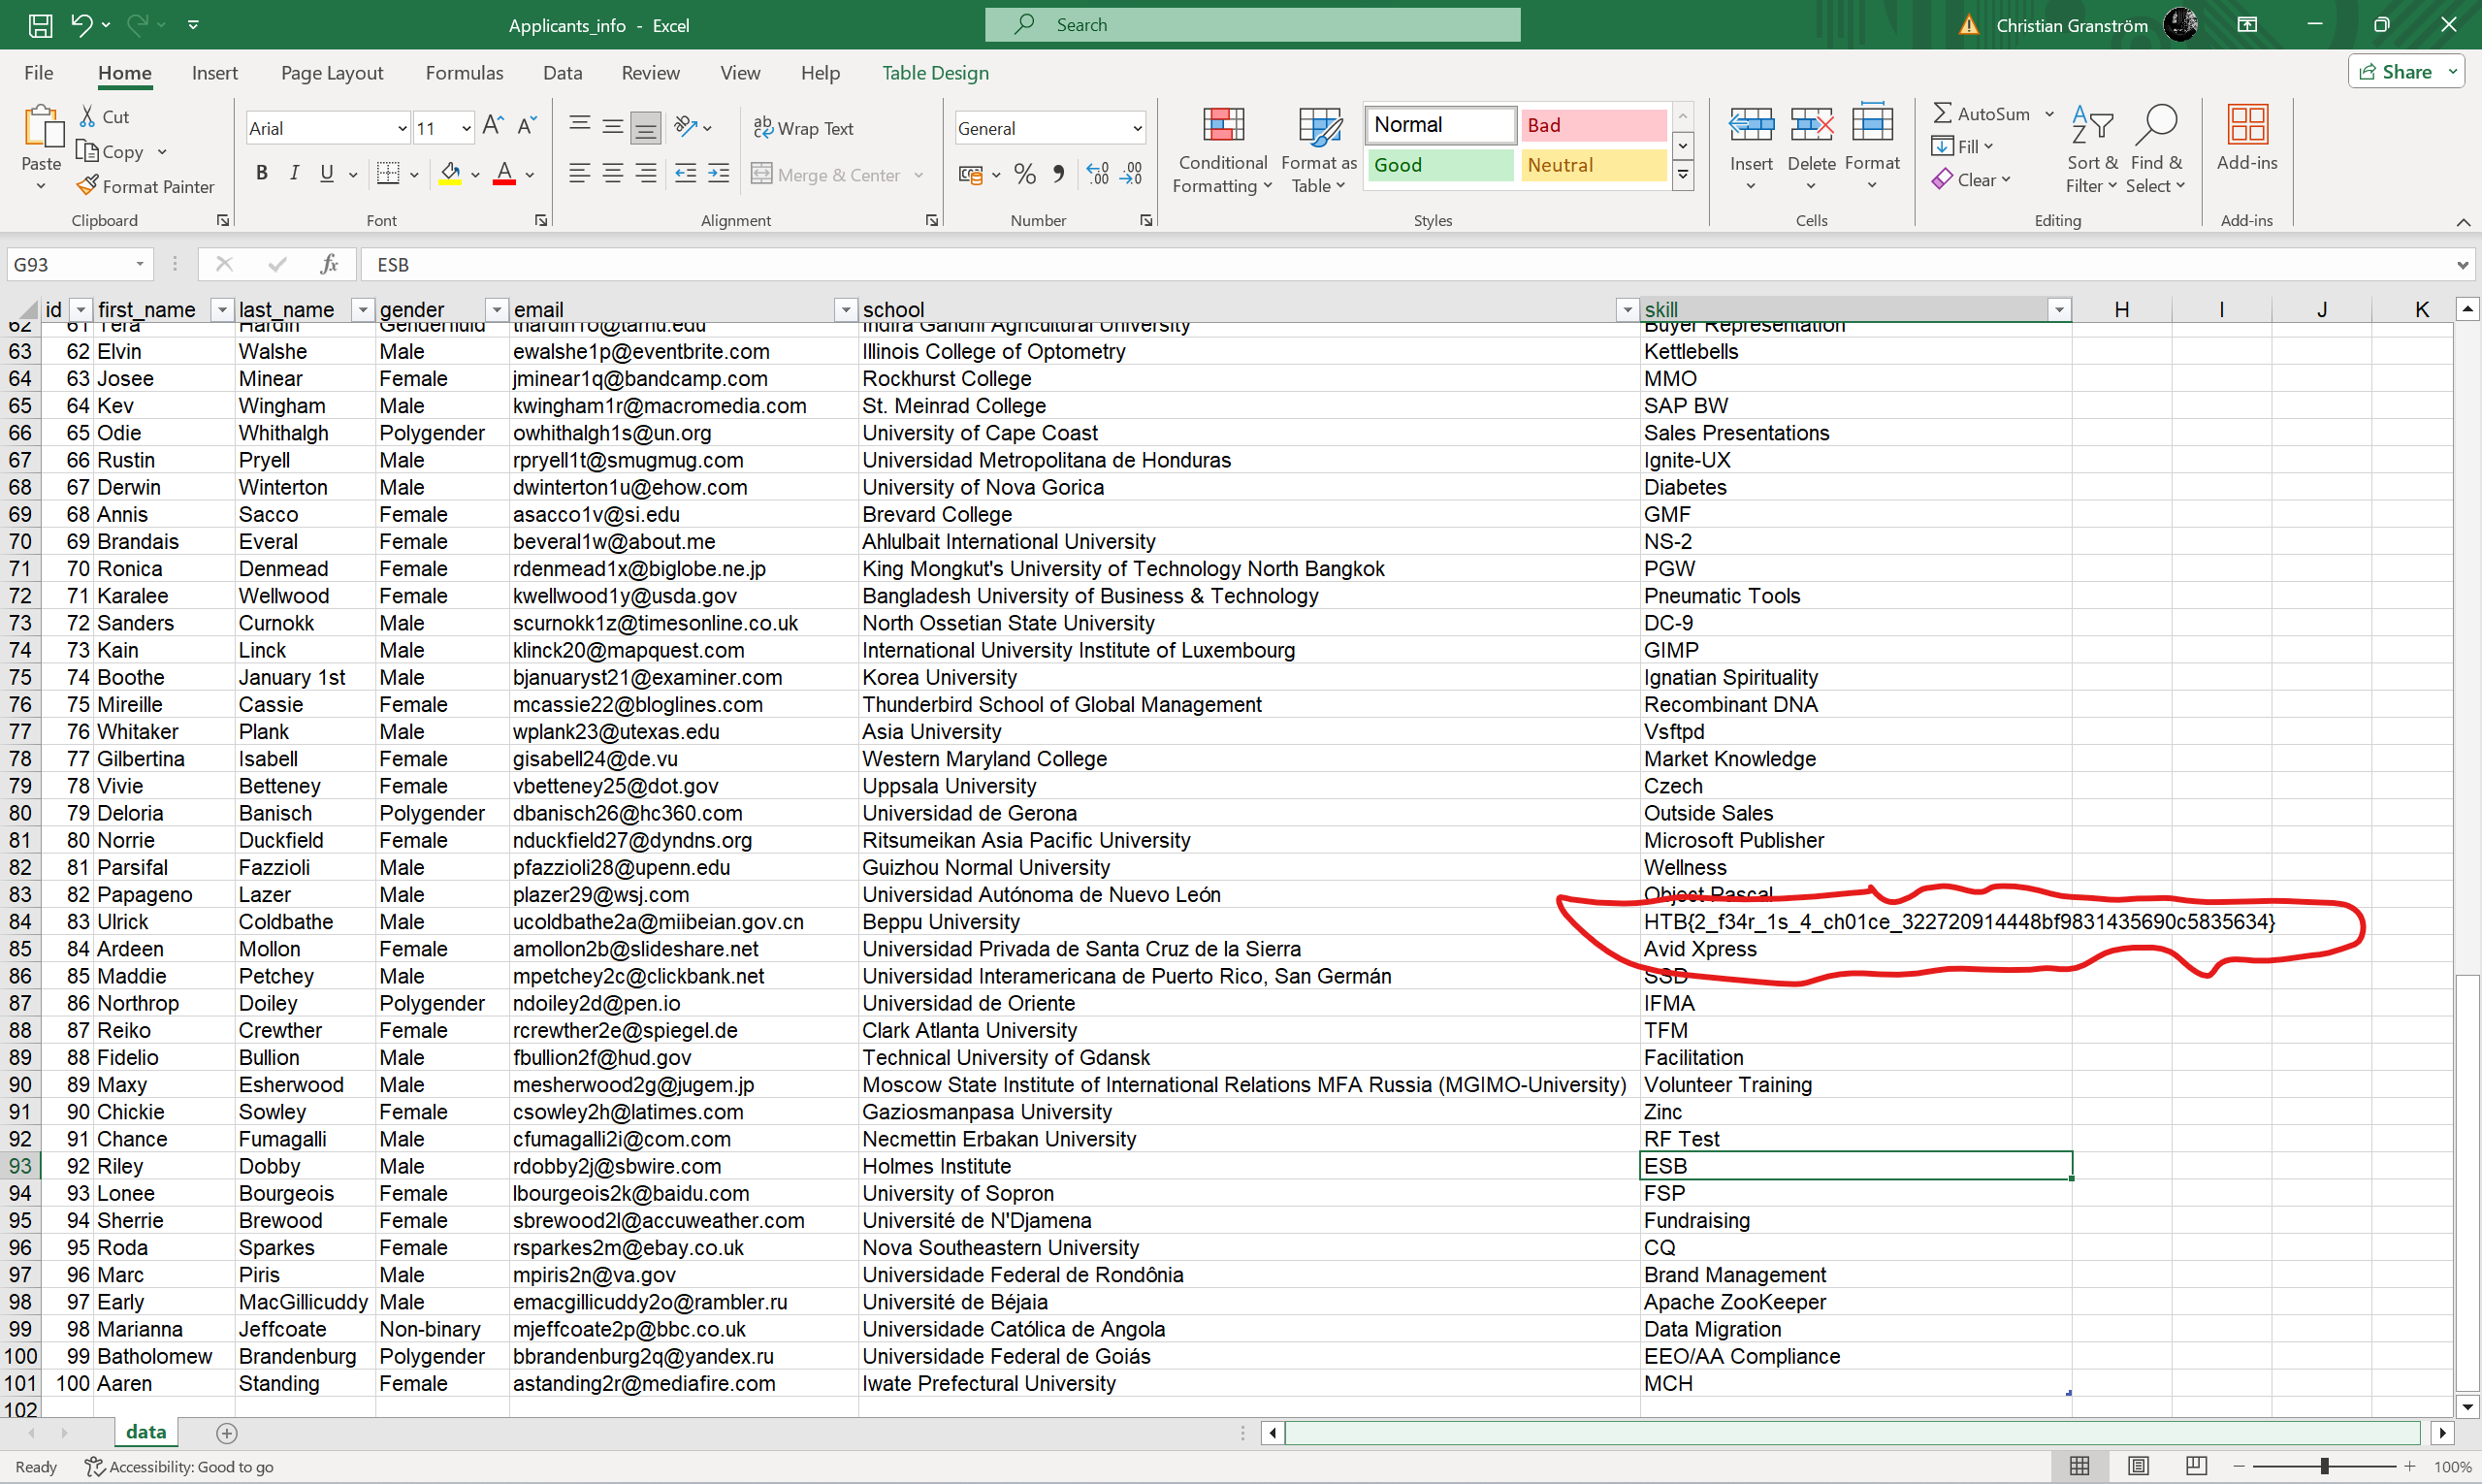The height and width of the screenshot is (1484, 2482).
Task: Apply the Good cell style
Action: pos(1439,165)
